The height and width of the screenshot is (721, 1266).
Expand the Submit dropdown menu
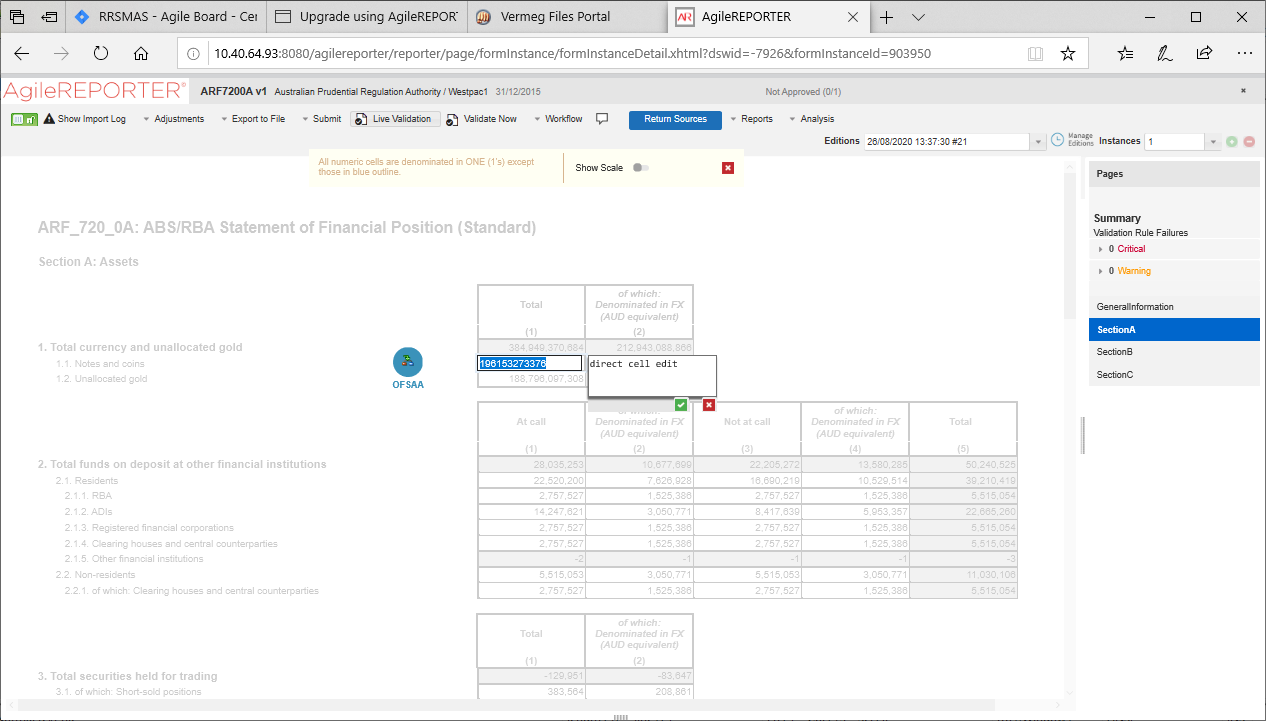click(x=321, y=119)
